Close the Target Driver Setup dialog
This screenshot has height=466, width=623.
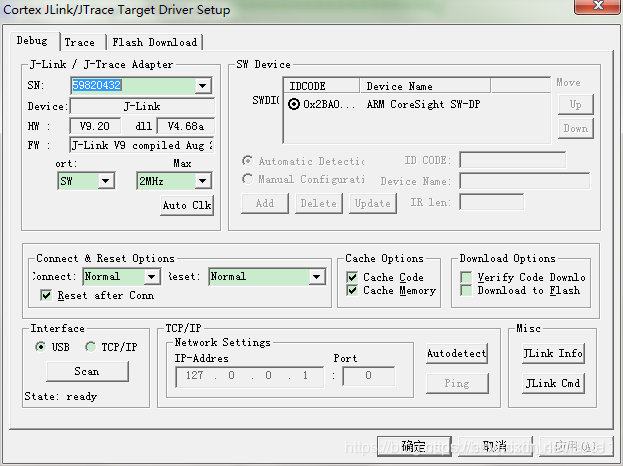597,6
